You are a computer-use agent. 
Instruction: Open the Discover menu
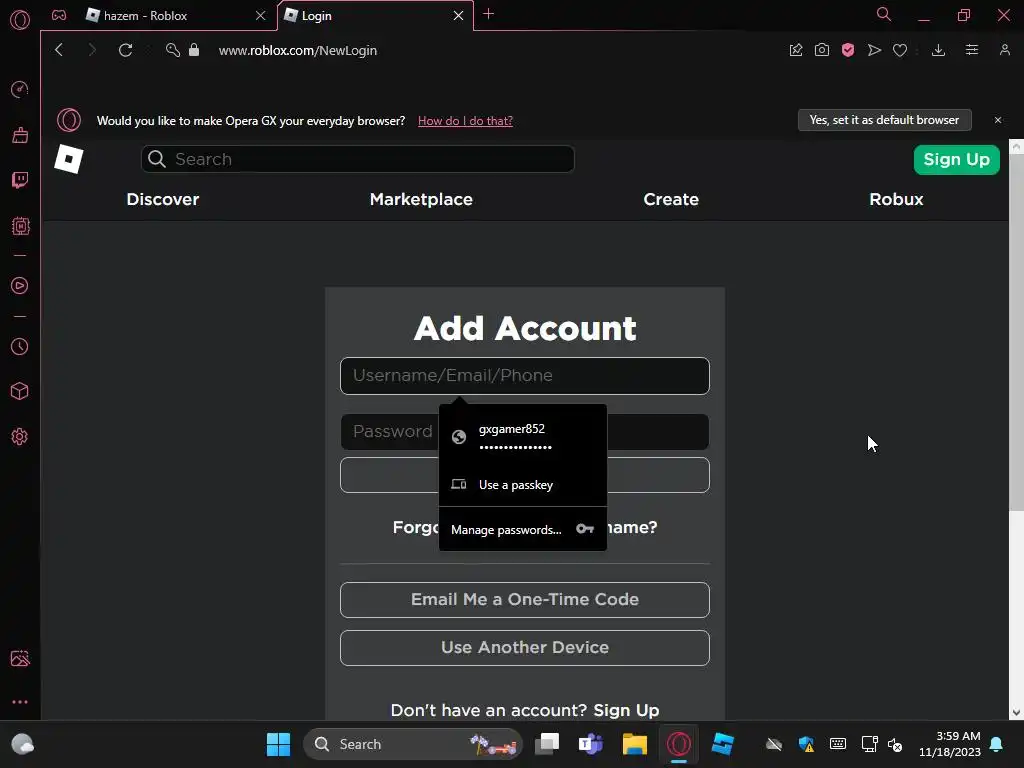163,199
